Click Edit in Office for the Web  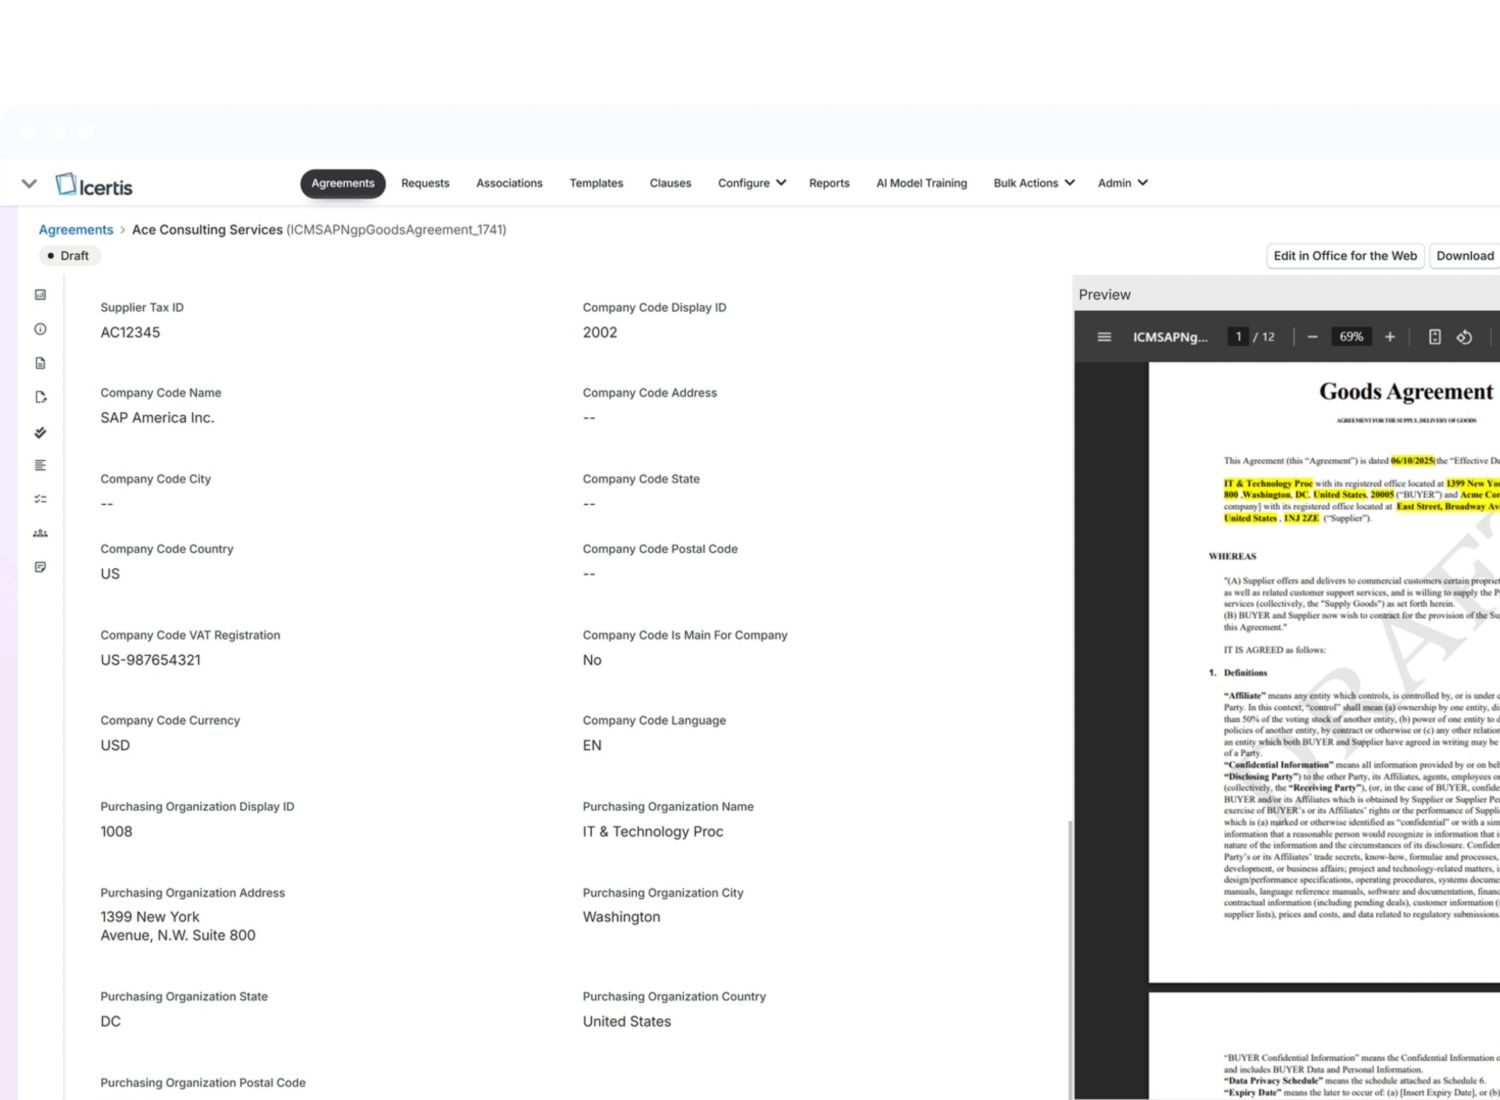coord(1345,256)
